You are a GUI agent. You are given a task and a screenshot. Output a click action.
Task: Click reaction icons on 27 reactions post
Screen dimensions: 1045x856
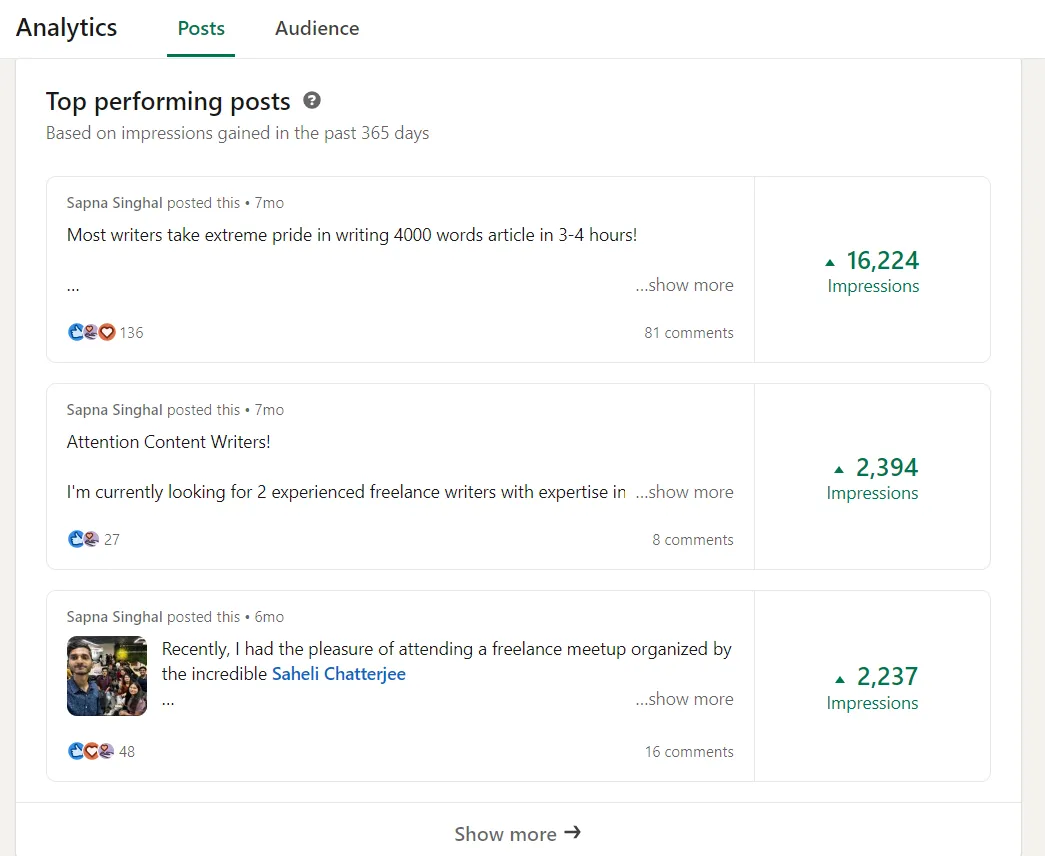point(84,539)
